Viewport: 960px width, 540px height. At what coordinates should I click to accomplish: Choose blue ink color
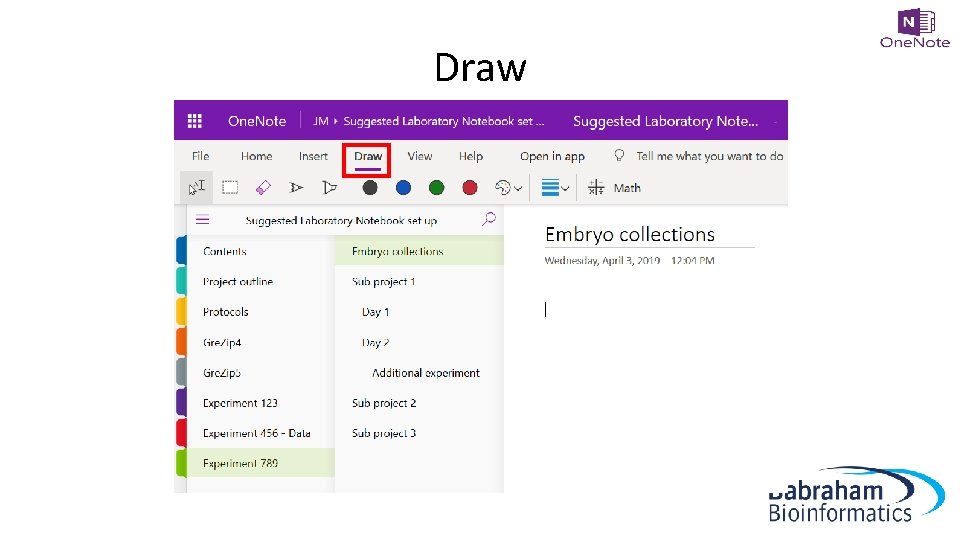[403, 187]
